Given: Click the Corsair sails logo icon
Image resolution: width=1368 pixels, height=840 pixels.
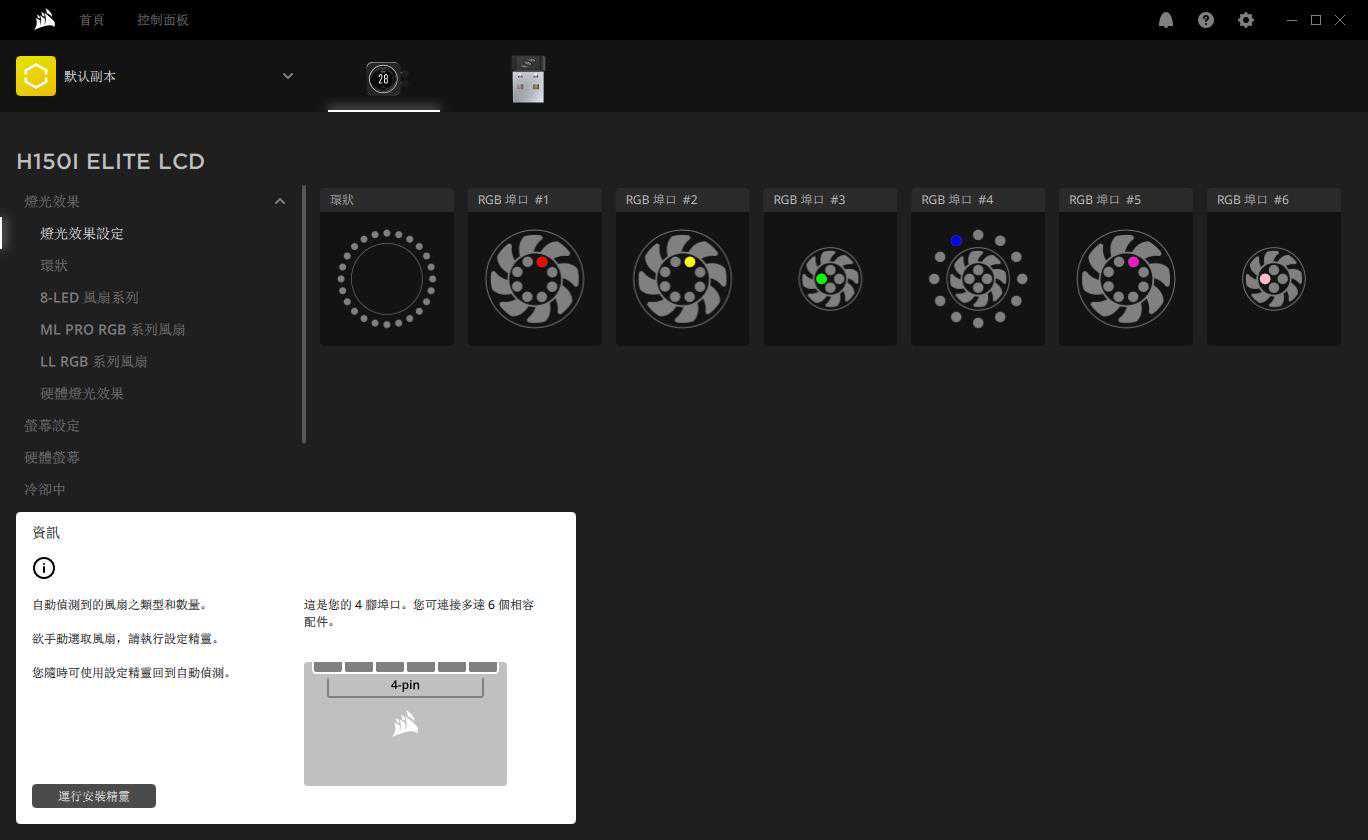Looking at the screenshot, I should [x=44, y=20].
